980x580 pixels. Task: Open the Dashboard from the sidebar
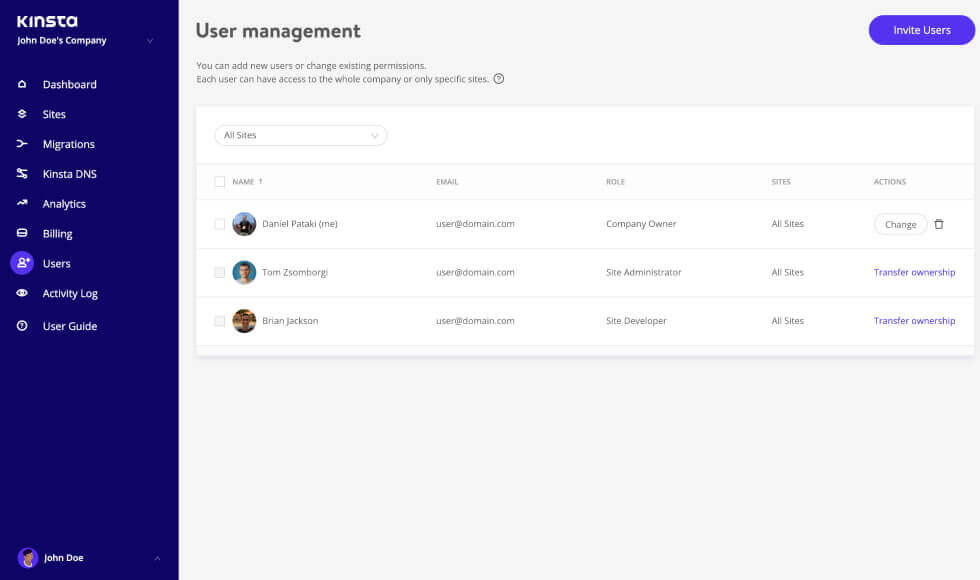[68, 84]
